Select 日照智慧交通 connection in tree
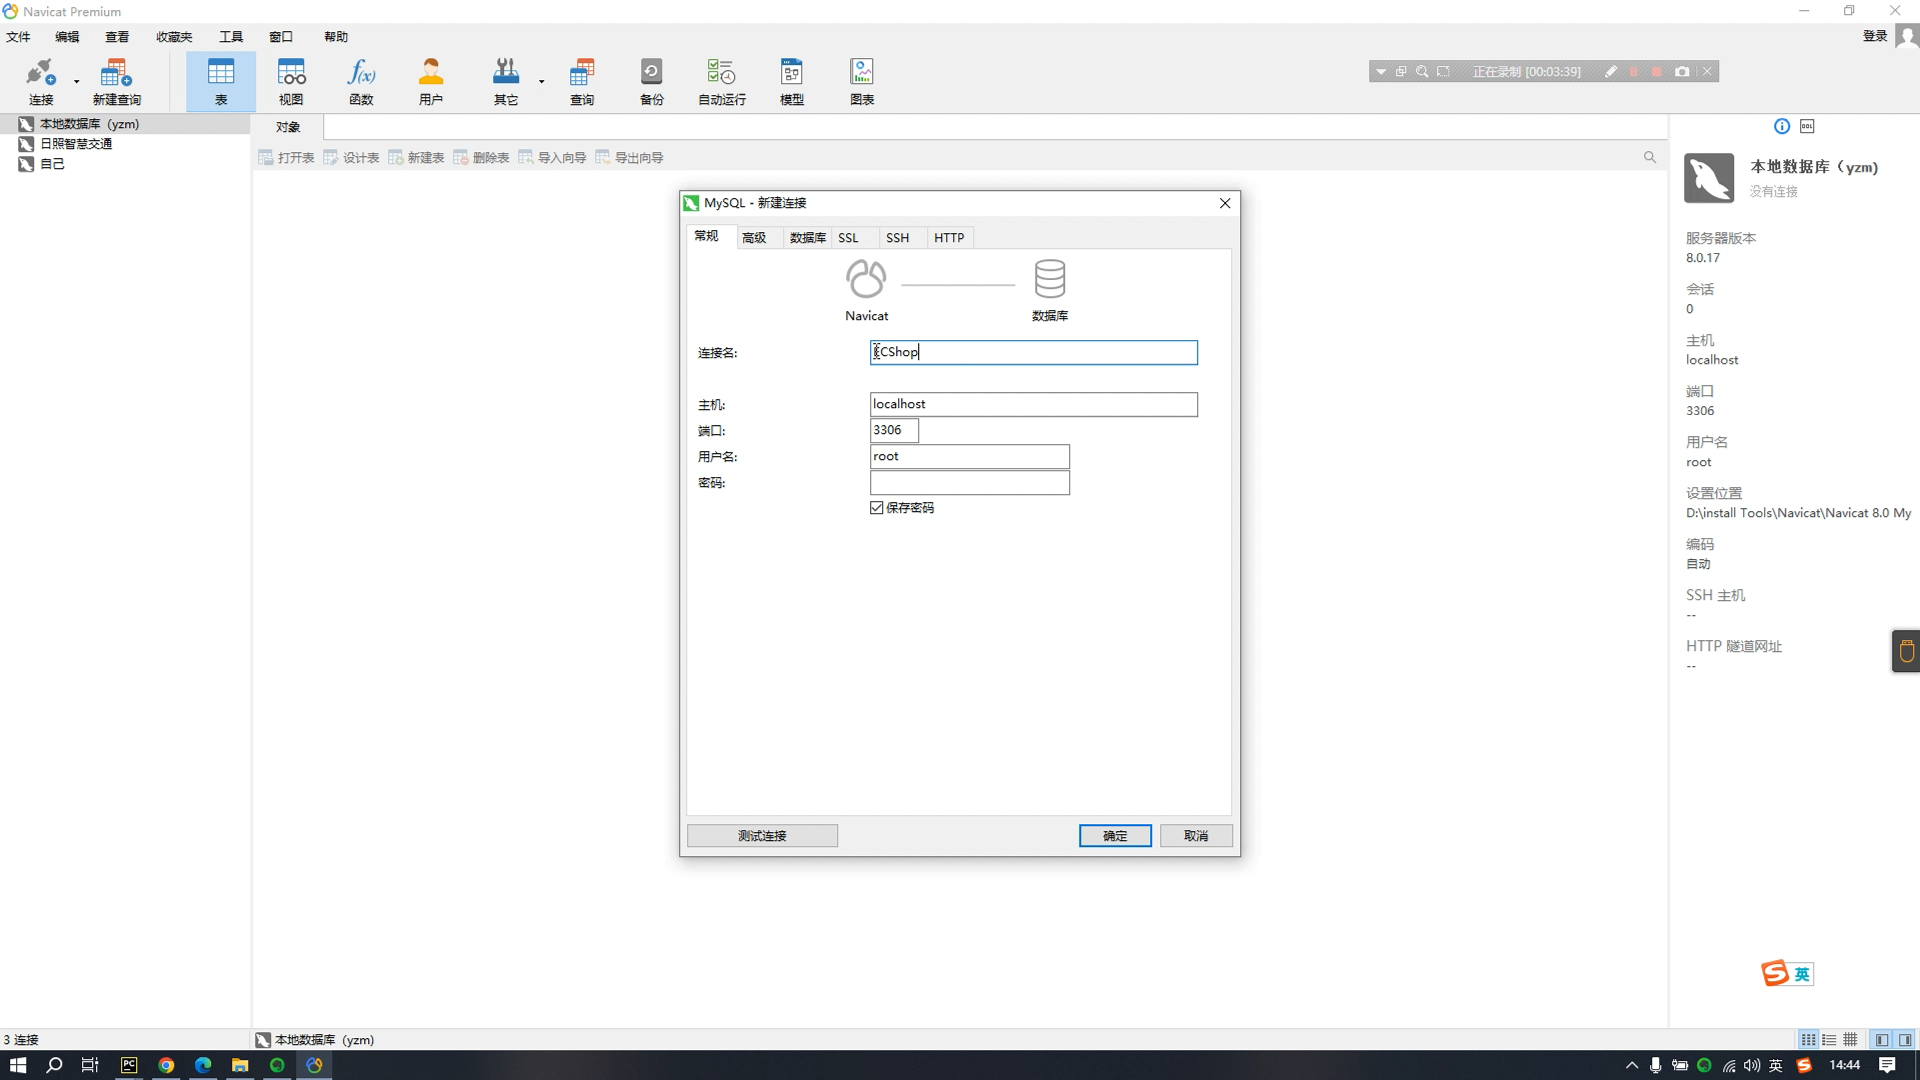Image resolution: width=1920 pixels, height=1080 pixels. [76, 144]
